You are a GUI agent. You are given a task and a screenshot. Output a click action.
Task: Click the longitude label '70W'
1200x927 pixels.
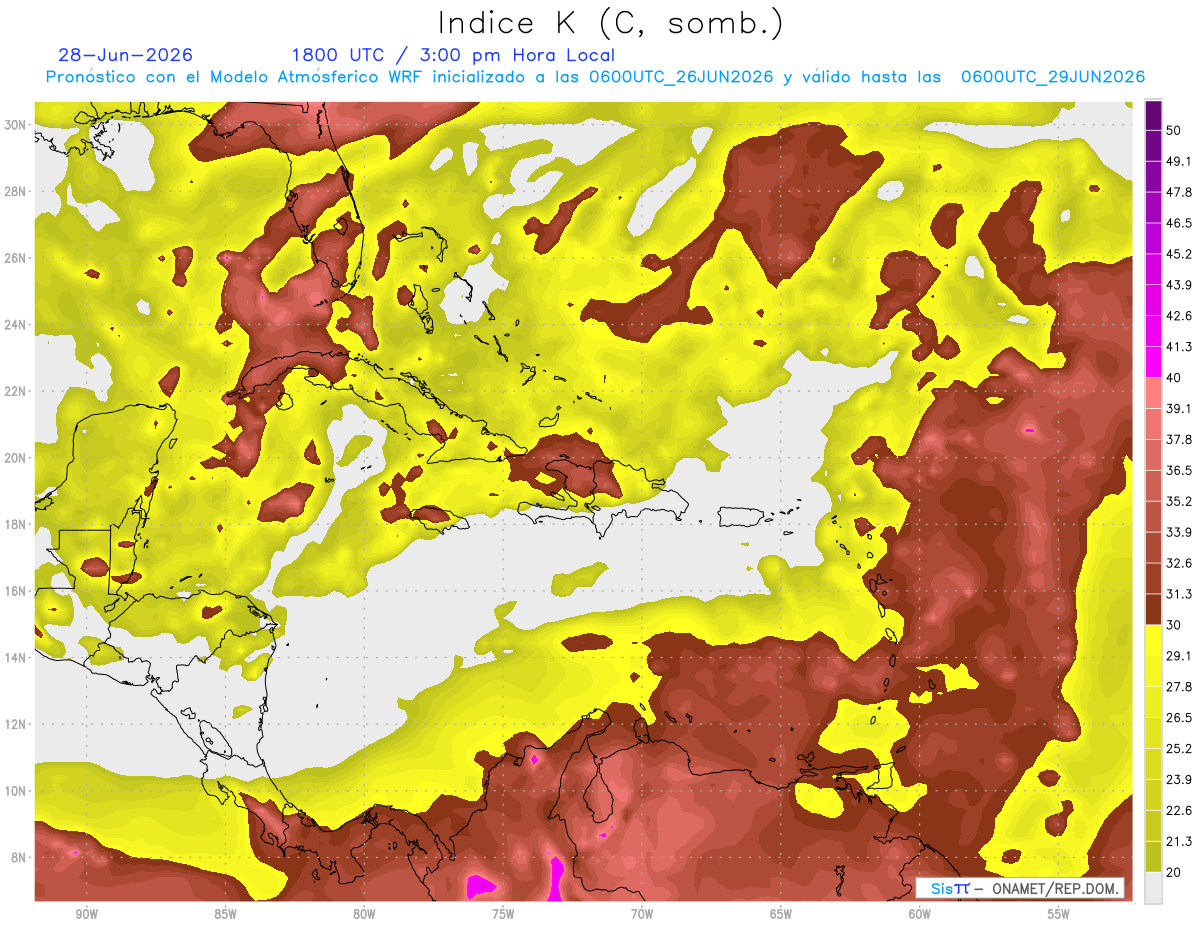coord(642,914)
